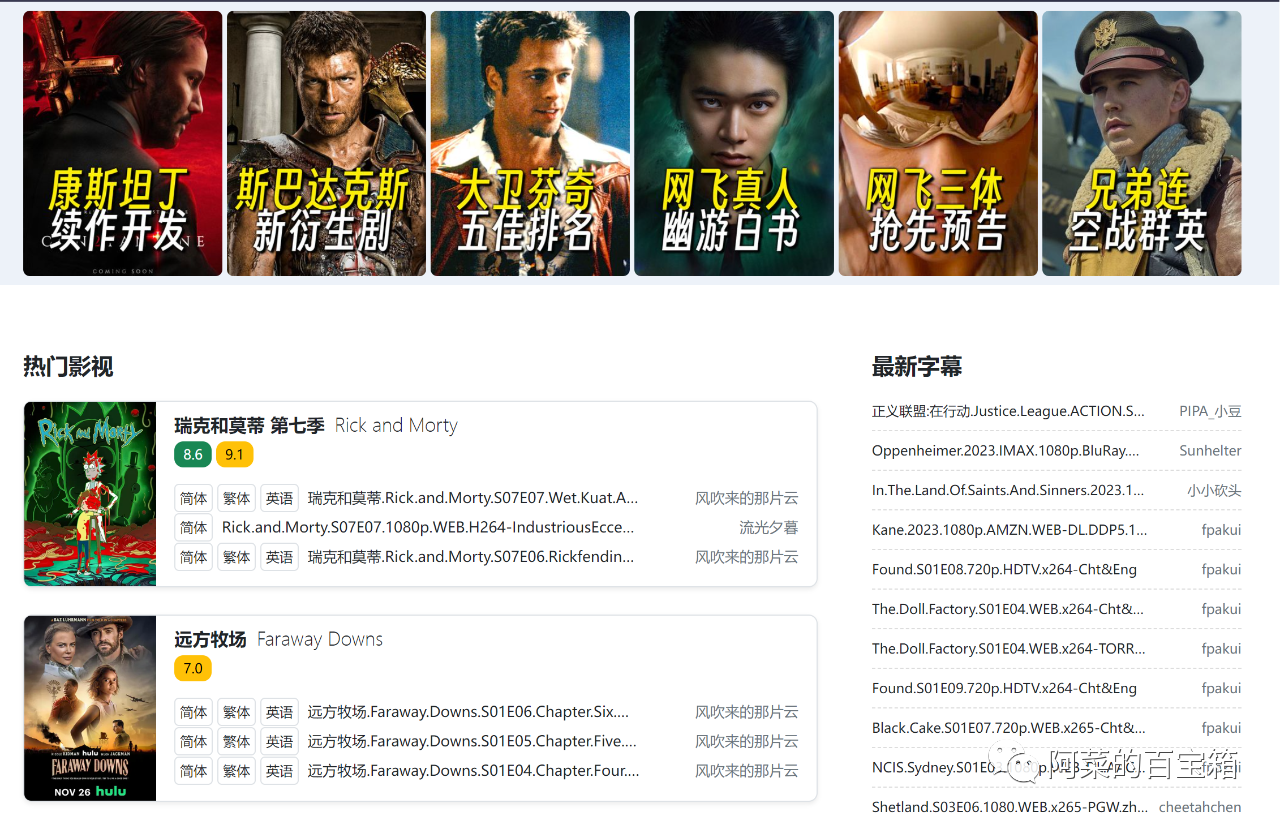This screenshot has height=821, width=1280.
Task: Open the 网飞真人 幽游白书 banner
Action: [734, 143]
